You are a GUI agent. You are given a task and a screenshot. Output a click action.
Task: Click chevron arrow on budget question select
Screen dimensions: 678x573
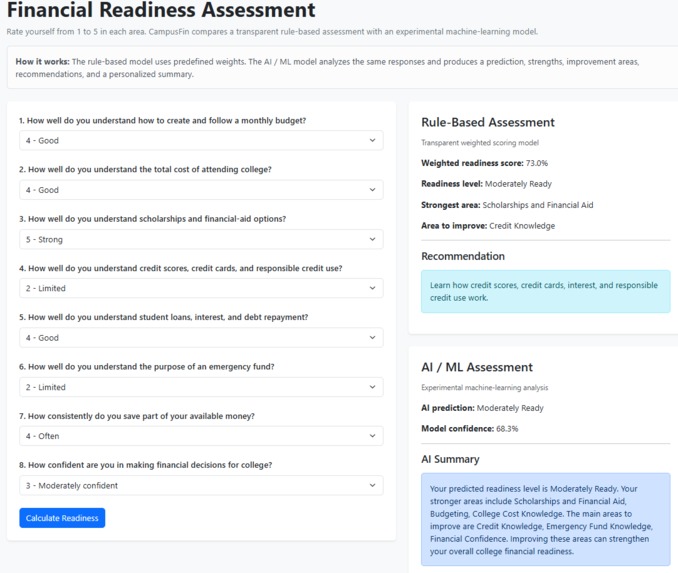click(x=372, y=141)
